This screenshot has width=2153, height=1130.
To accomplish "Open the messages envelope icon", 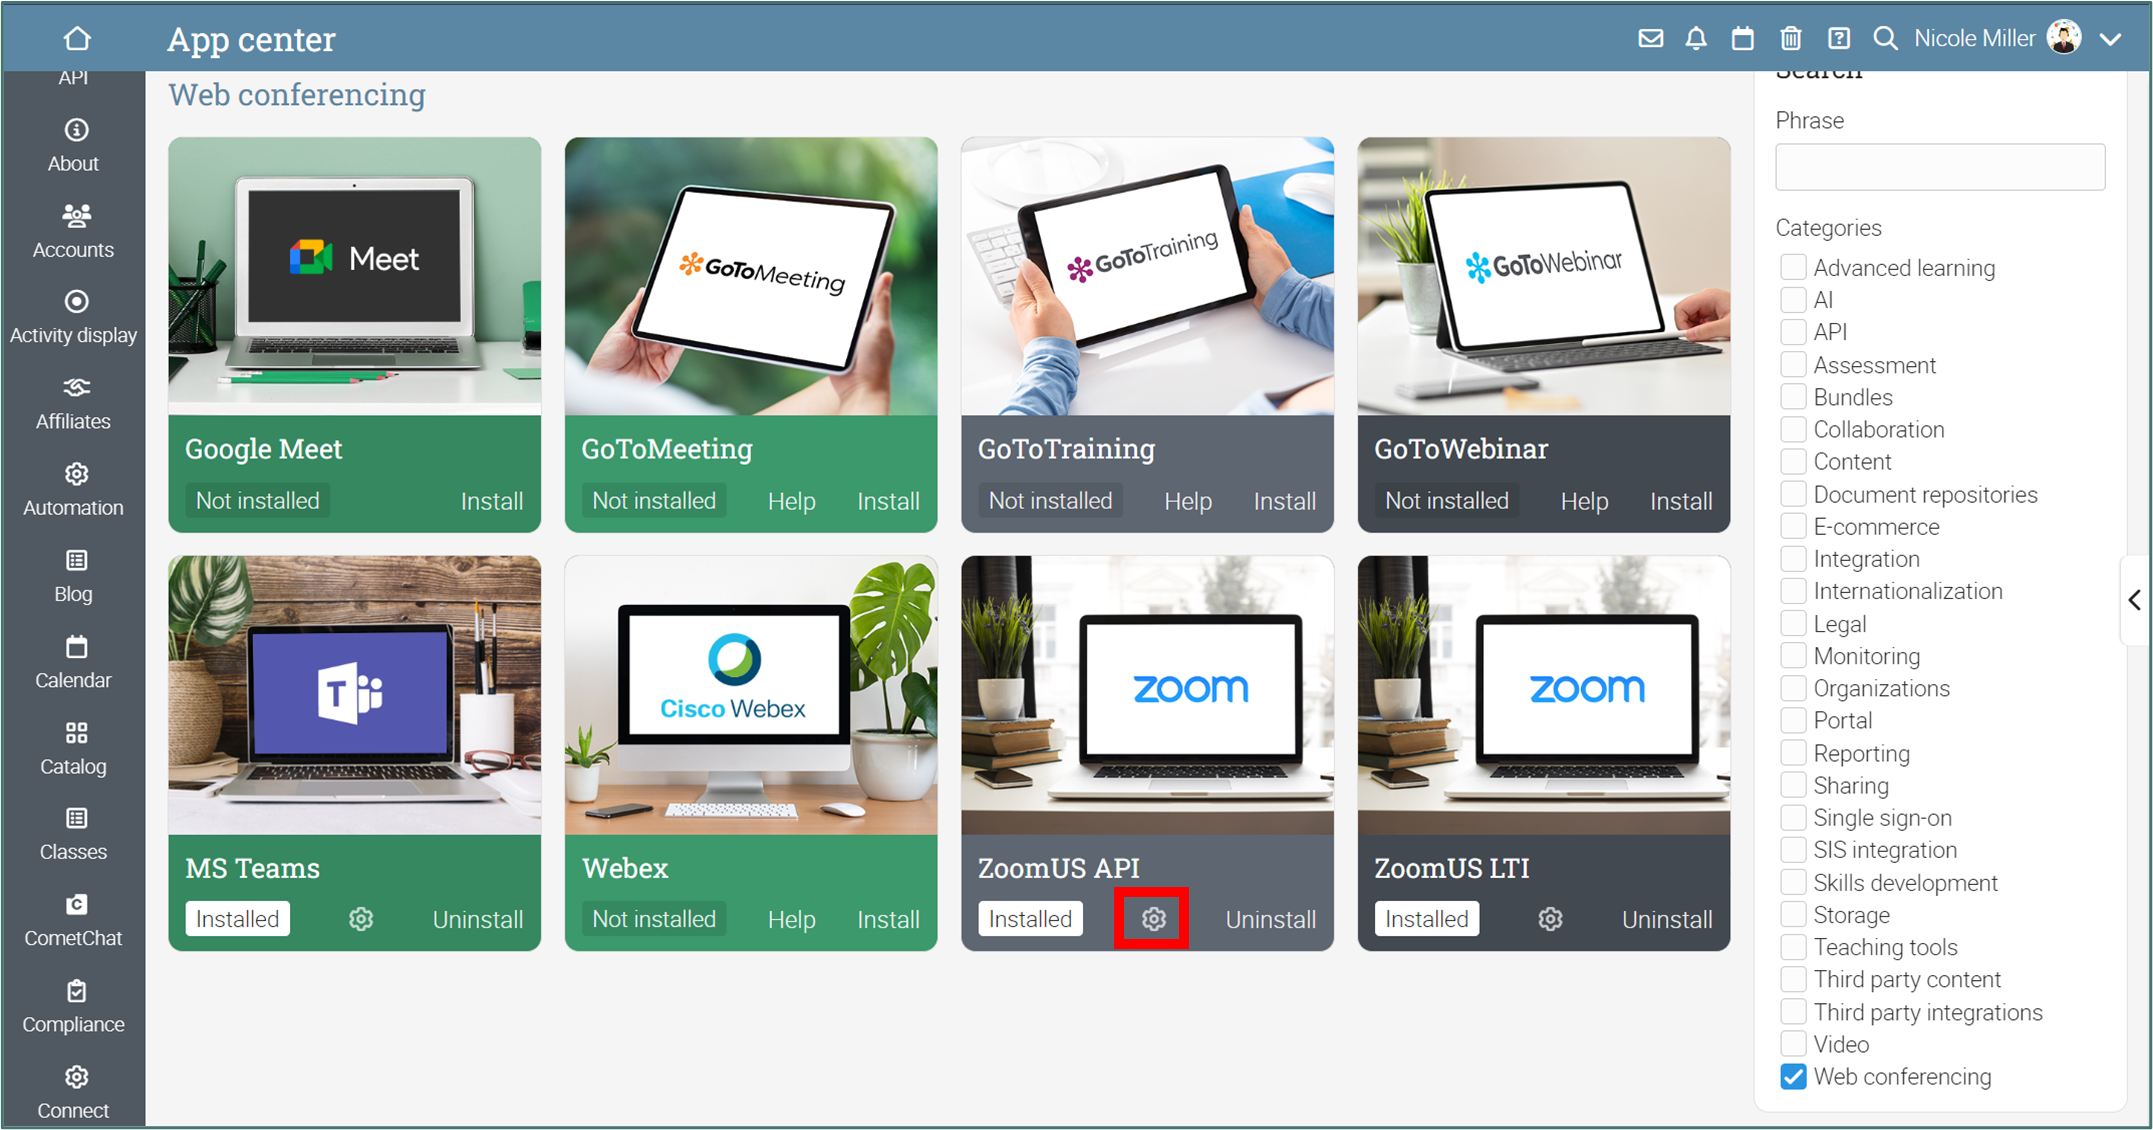I will pyautogui.click(x=1650, y=39).
